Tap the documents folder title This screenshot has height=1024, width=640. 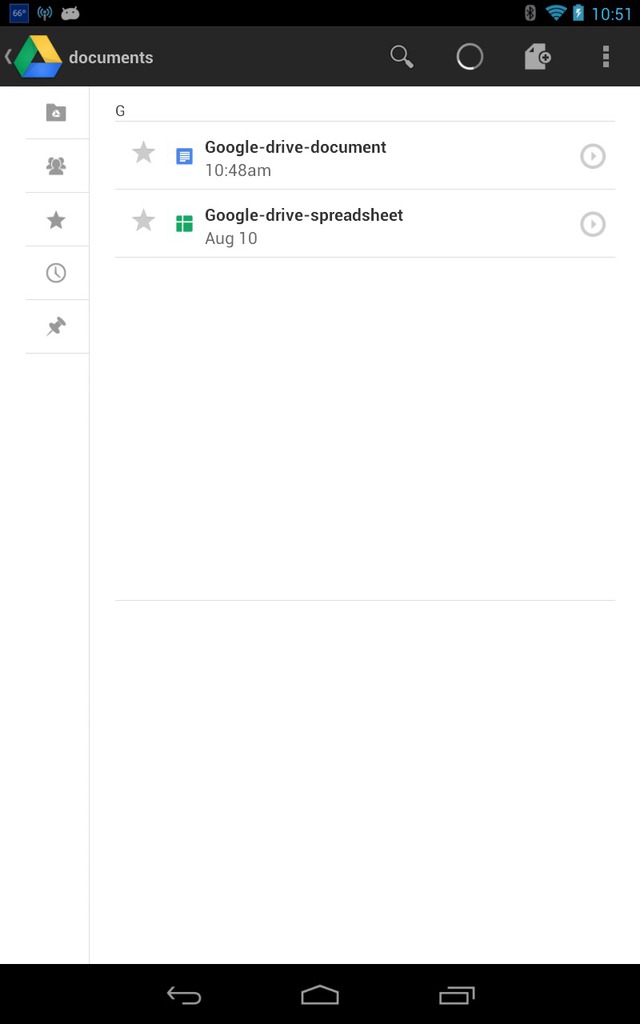click(111, 57)
